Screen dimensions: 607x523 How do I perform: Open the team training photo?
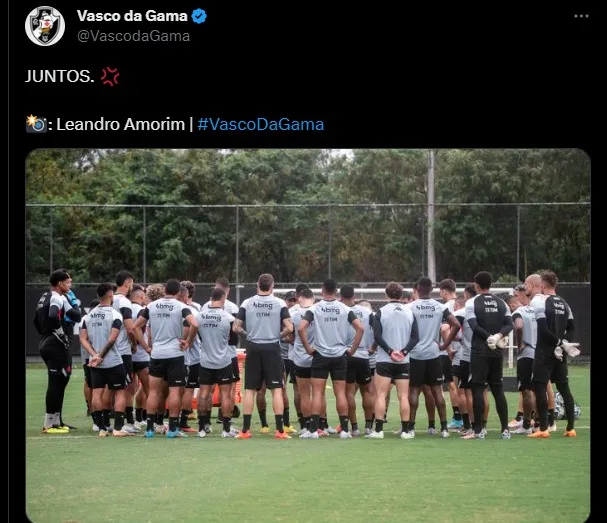tap(308, 336)
